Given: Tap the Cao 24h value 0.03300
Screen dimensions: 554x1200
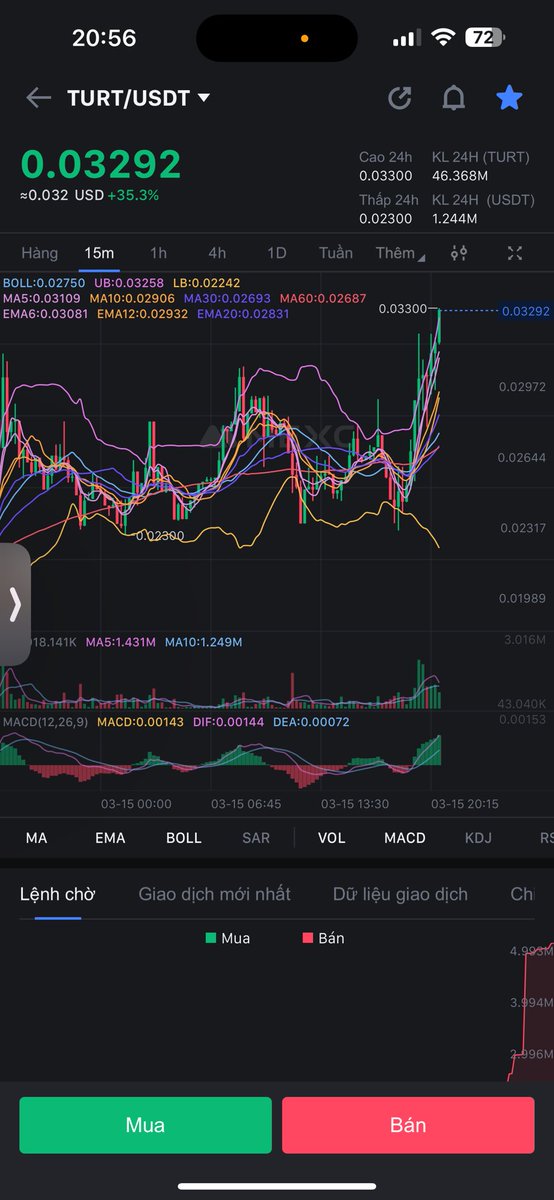Looking at the screenshot, I should pyautogui.click(x=385, y=176).
